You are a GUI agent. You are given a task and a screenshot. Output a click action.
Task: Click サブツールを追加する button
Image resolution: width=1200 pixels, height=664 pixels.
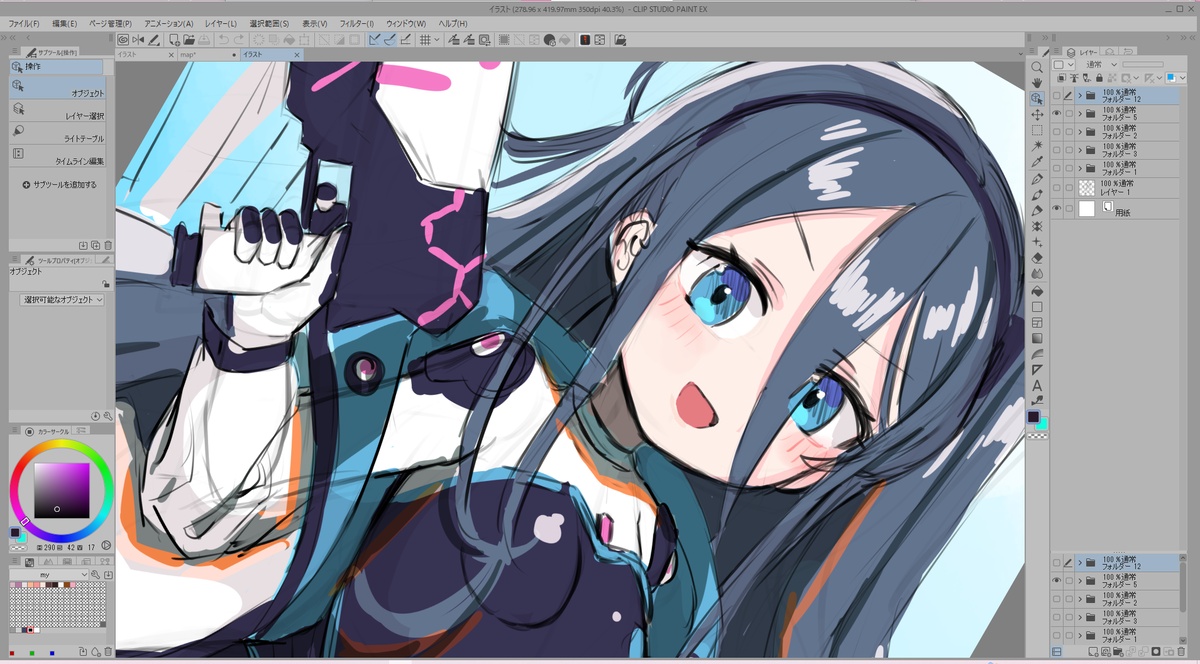coord(60,185)
